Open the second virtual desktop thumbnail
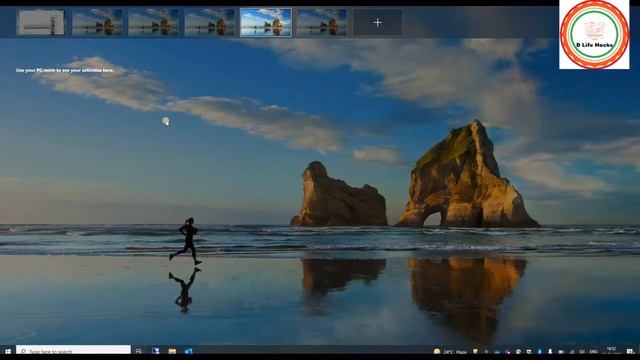The width and height of the screenshot is (640, 360). coord(97,22)
